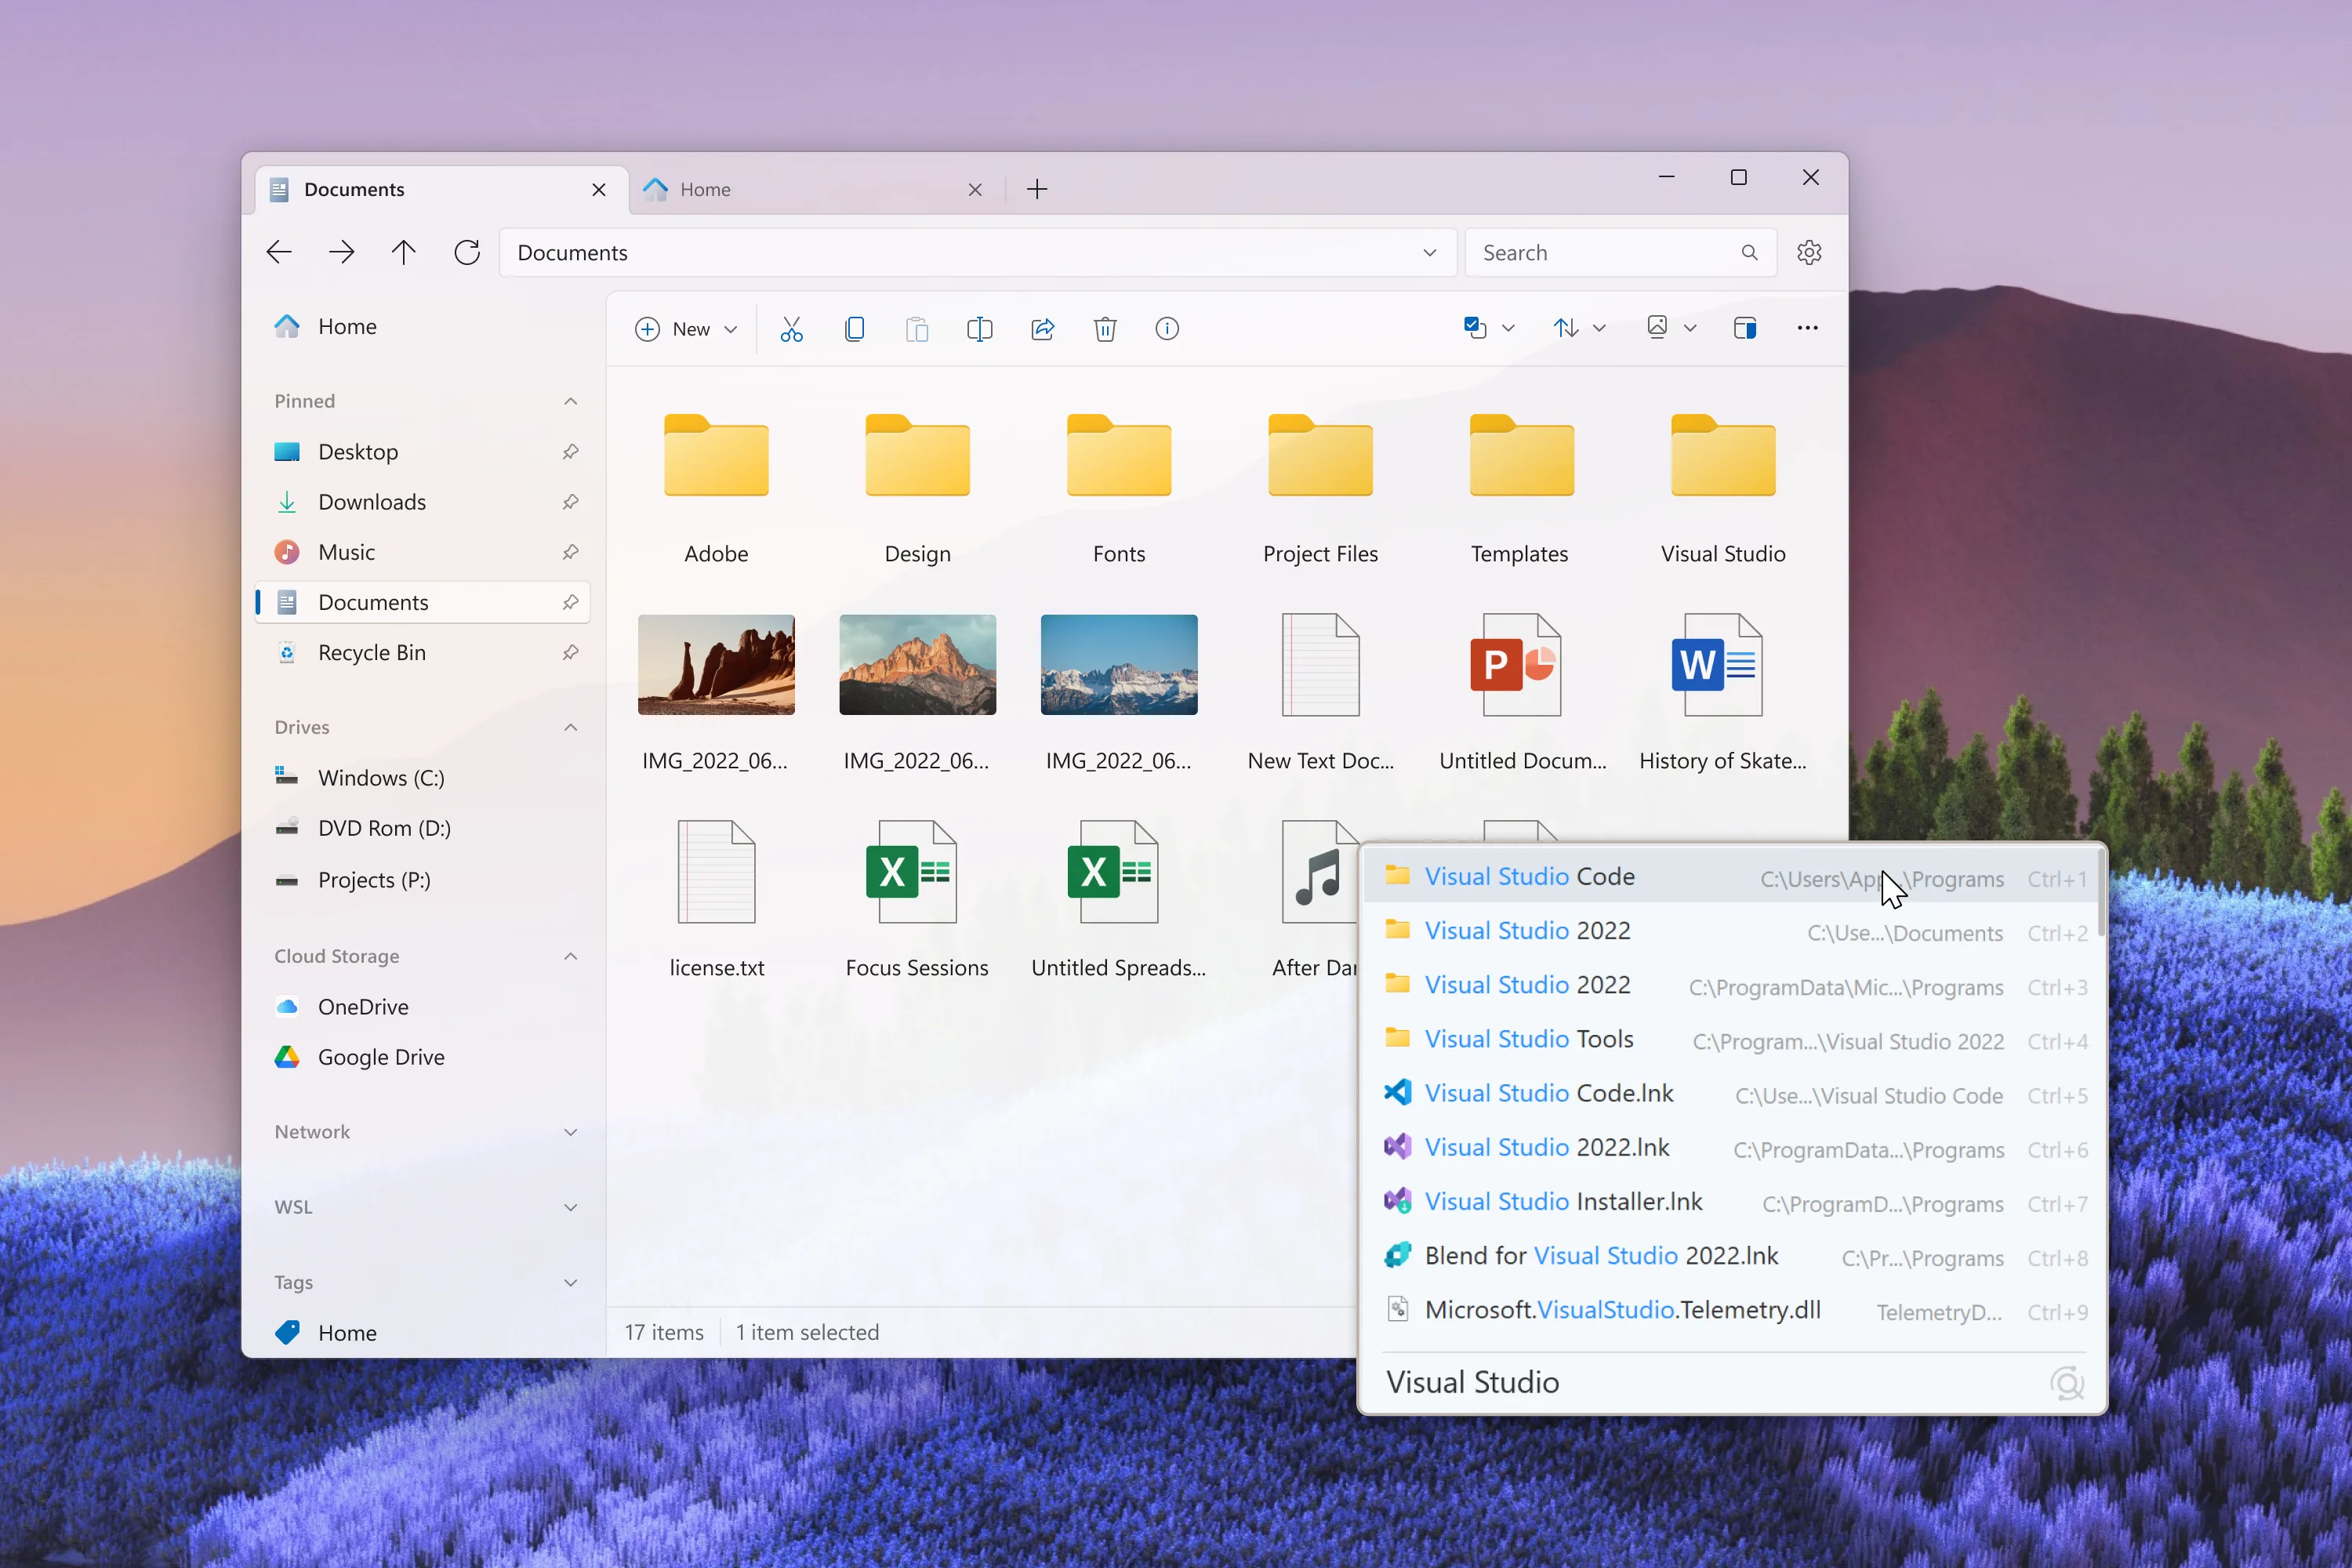Switch to the Home tab
The width and height of the screenshot is (2352, 1568).
pos(706,189)
